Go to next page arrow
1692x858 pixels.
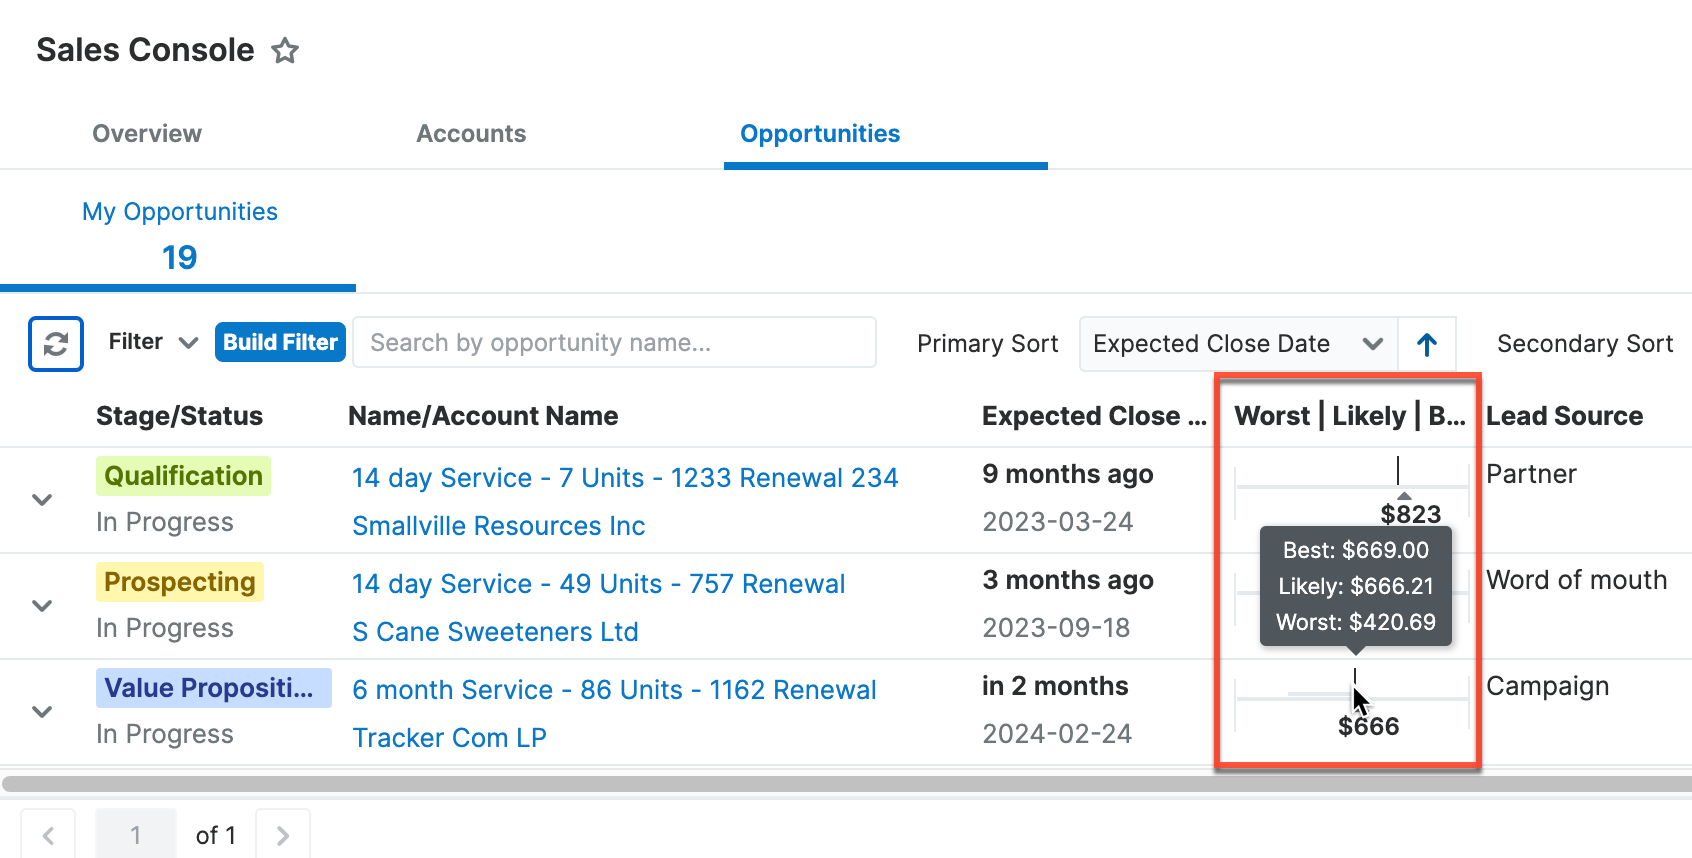tap(283, 835)
